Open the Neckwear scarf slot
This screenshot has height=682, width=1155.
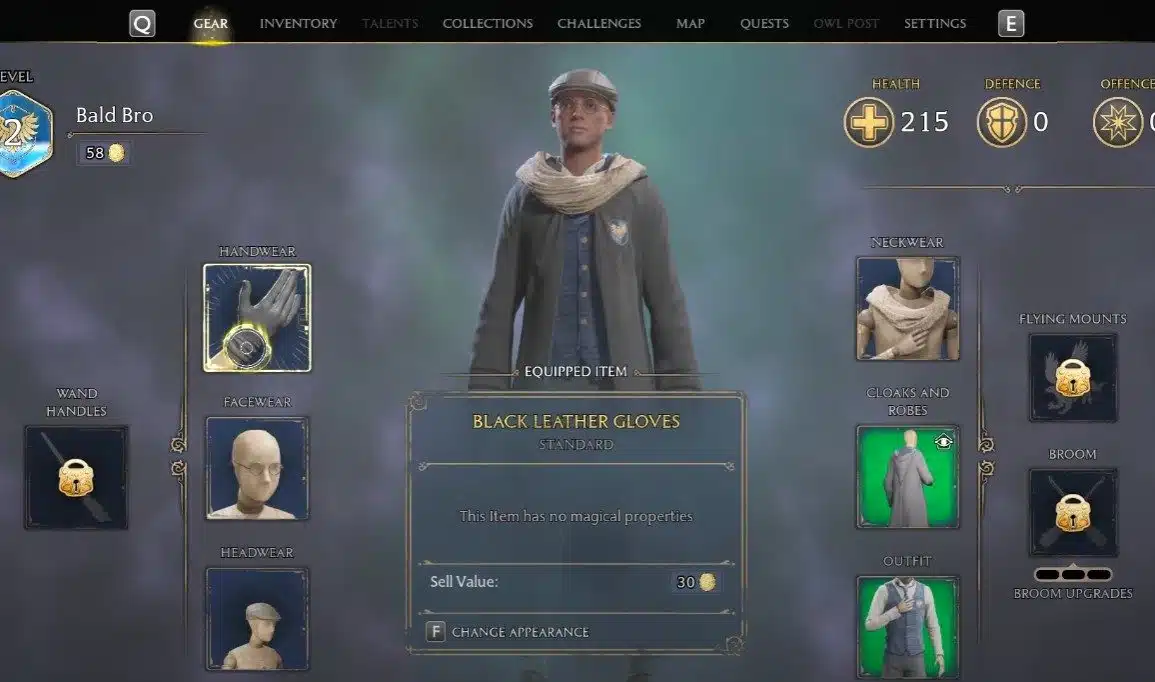[x=908, y=309]
